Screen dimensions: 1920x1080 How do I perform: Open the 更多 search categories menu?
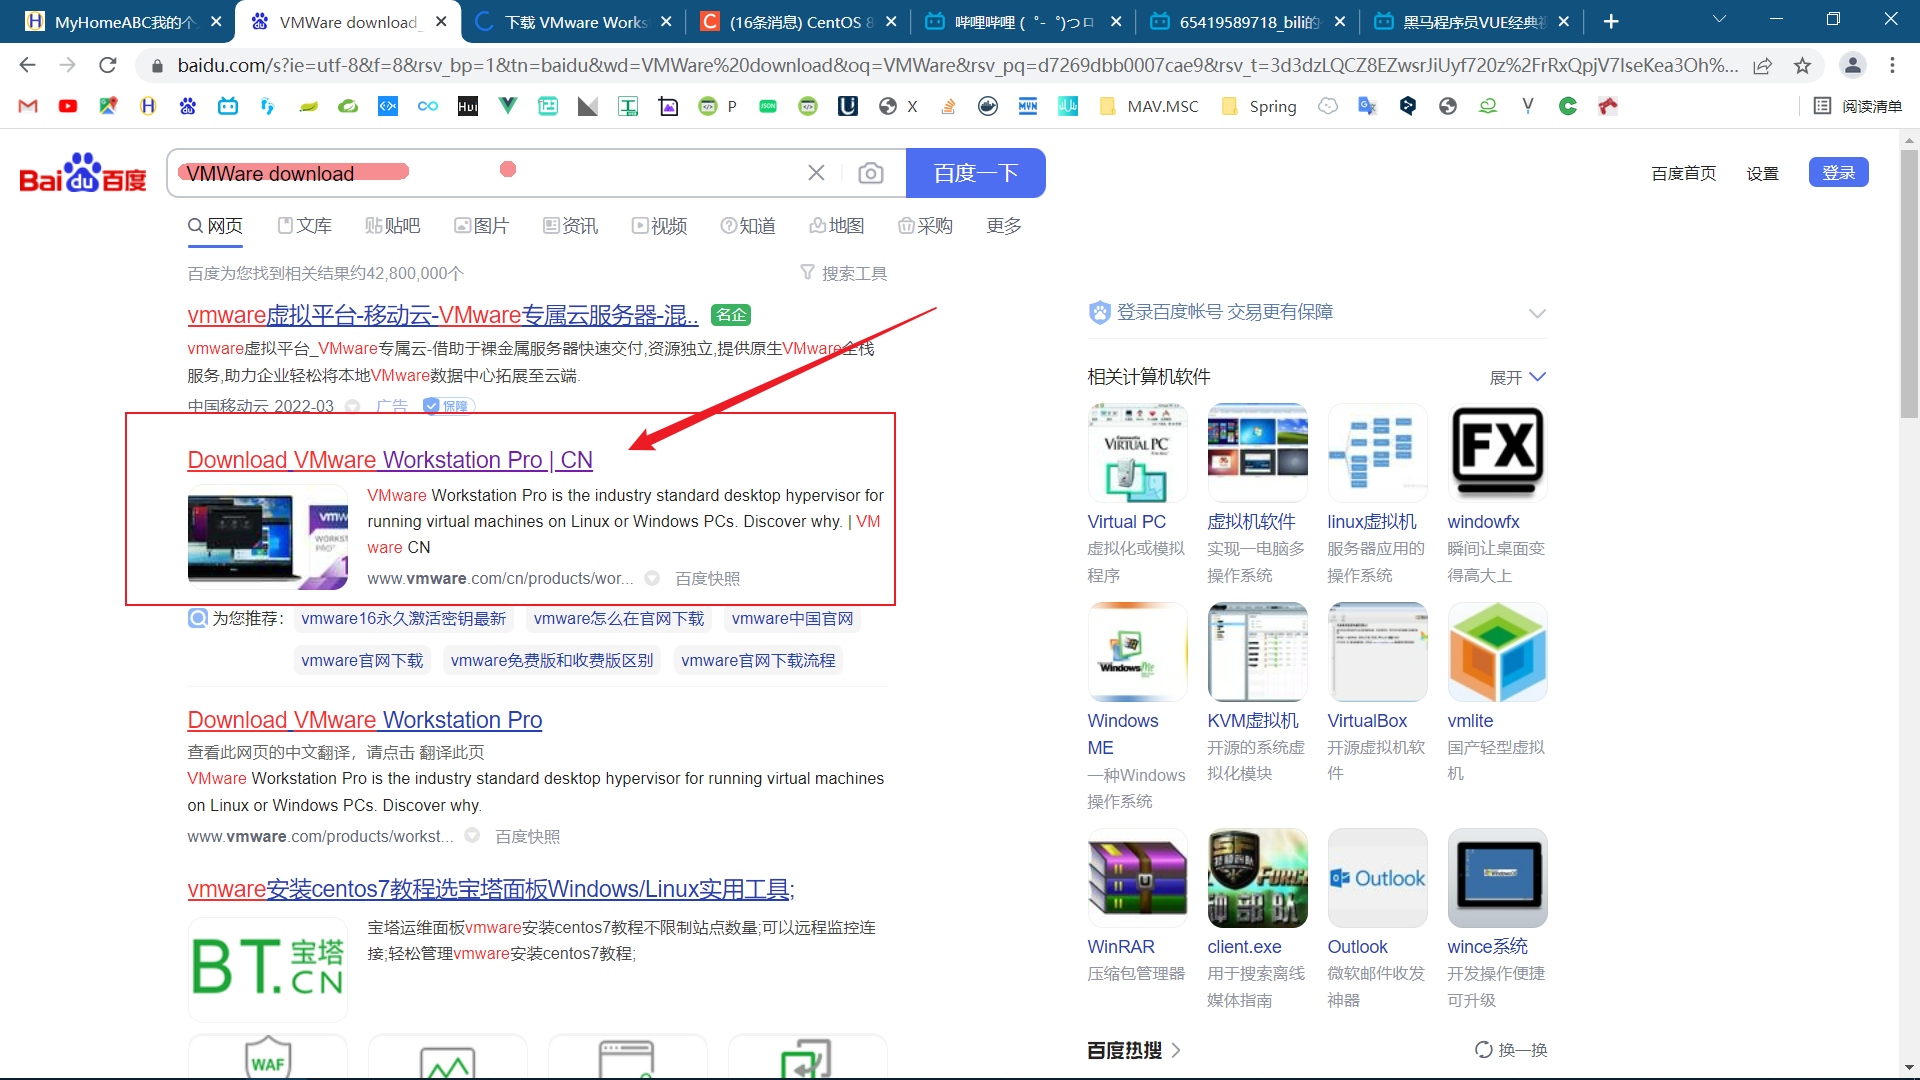(1004, 226)
